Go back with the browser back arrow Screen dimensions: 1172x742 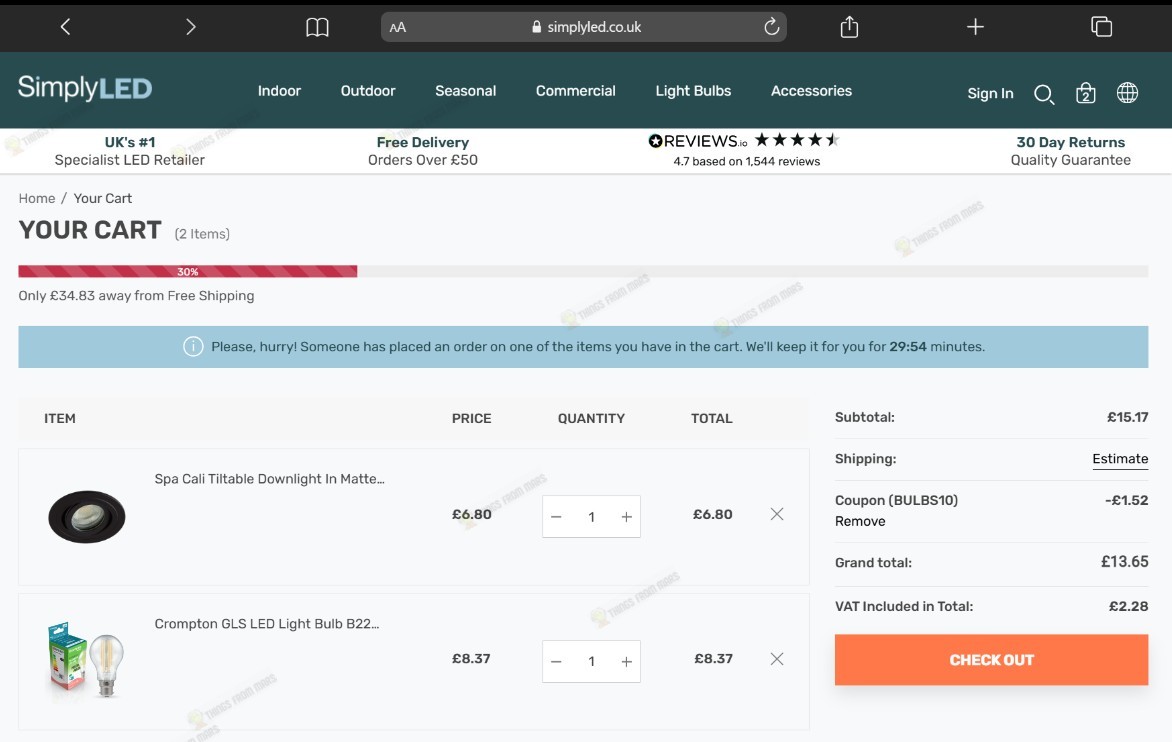pyautogui.click(x=66, y=27)
